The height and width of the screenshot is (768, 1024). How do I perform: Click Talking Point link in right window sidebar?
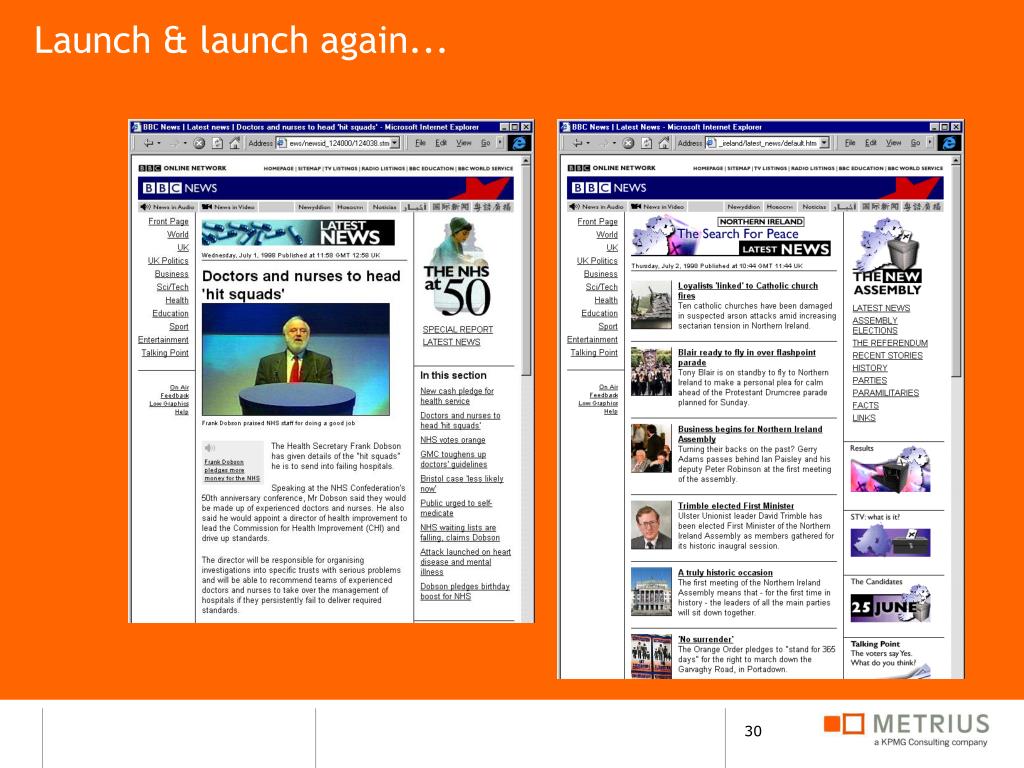[x=594, y=353]
